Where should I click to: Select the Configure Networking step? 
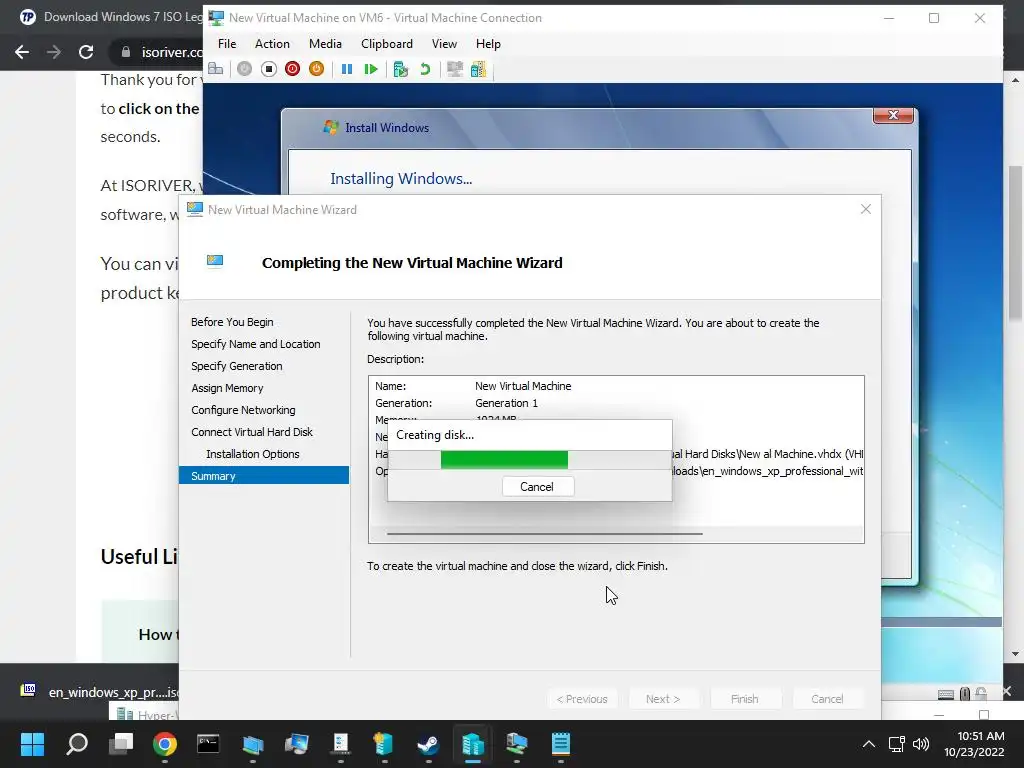pos(243,410)
